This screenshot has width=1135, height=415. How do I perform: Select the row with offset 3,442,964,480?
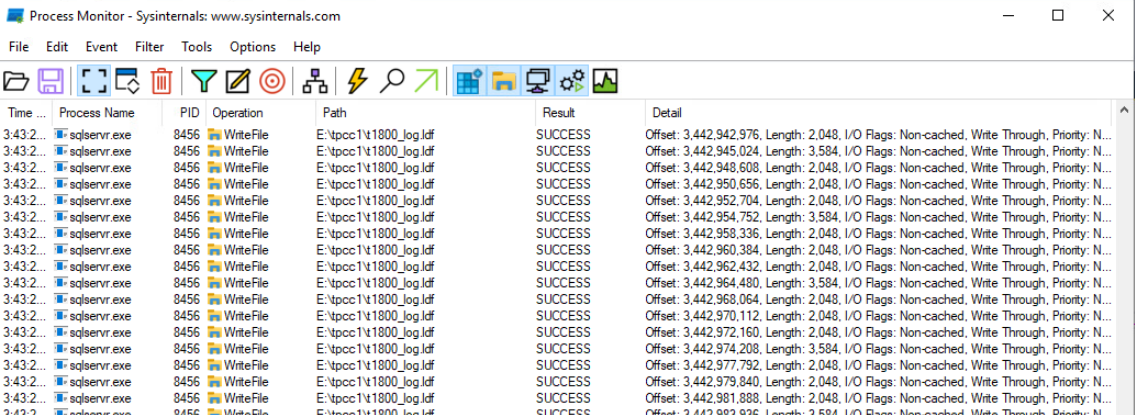(x=557, y=282)
